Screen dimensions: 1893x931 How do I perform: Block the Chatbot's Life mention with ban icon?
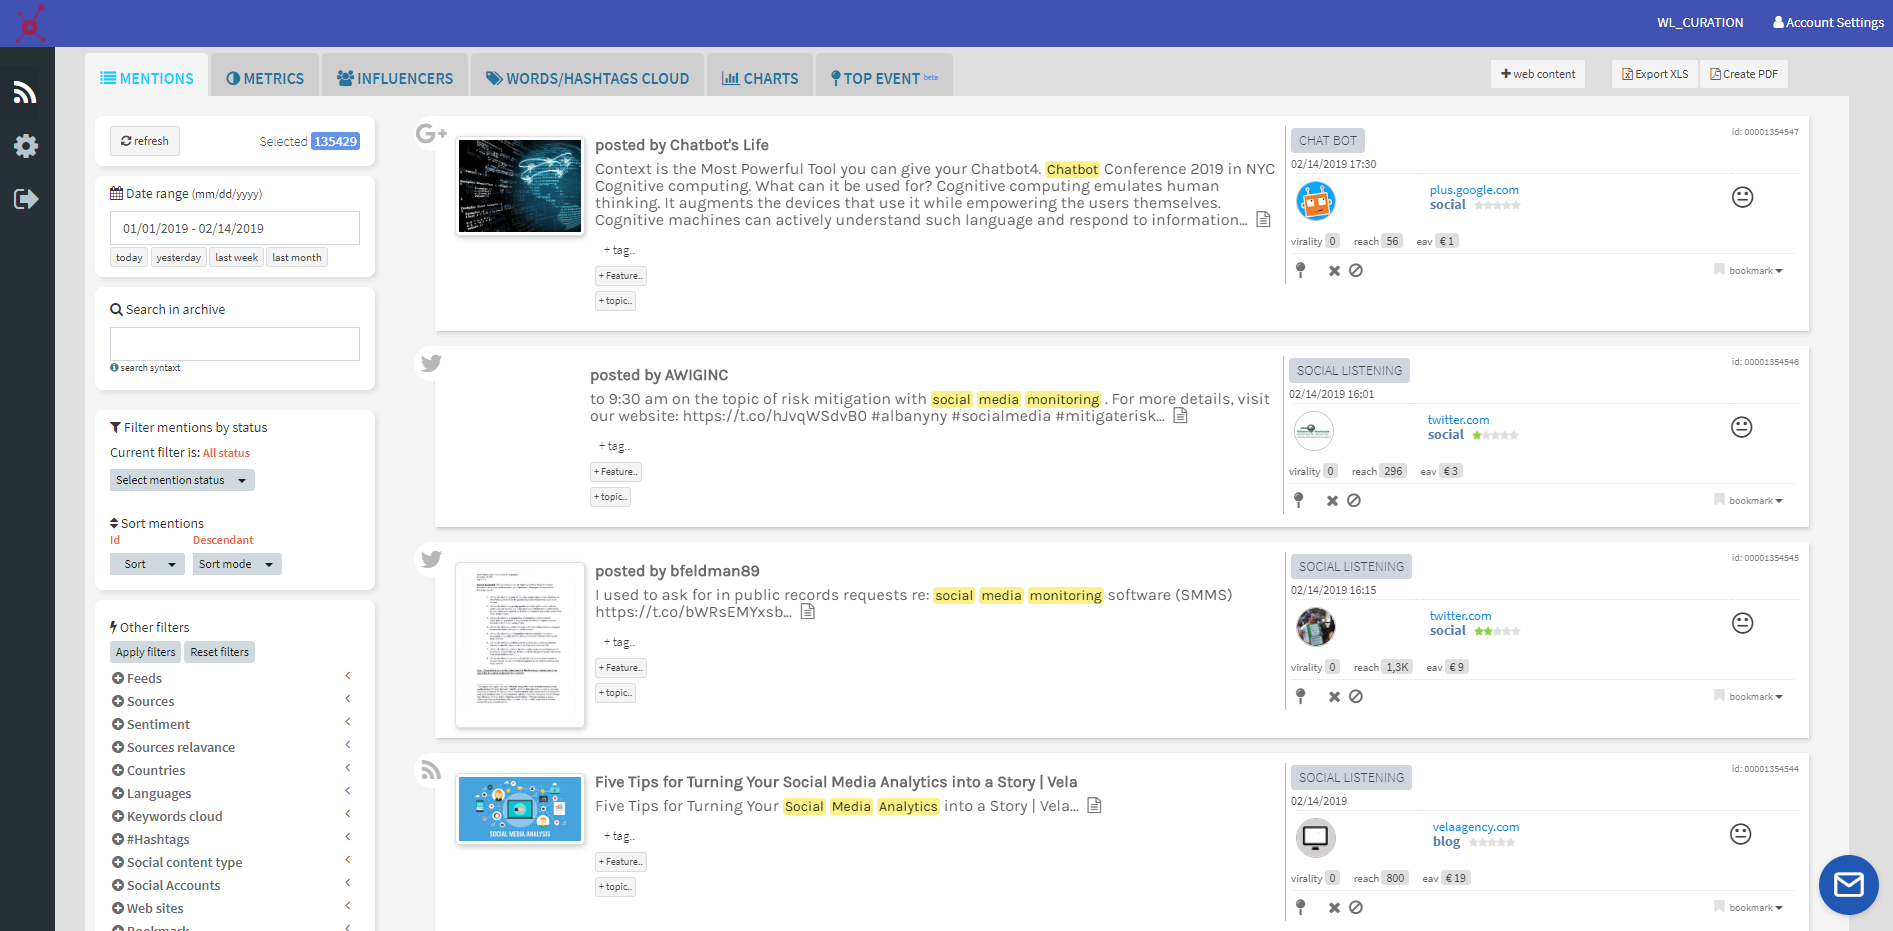click(x=1356, y=271)
